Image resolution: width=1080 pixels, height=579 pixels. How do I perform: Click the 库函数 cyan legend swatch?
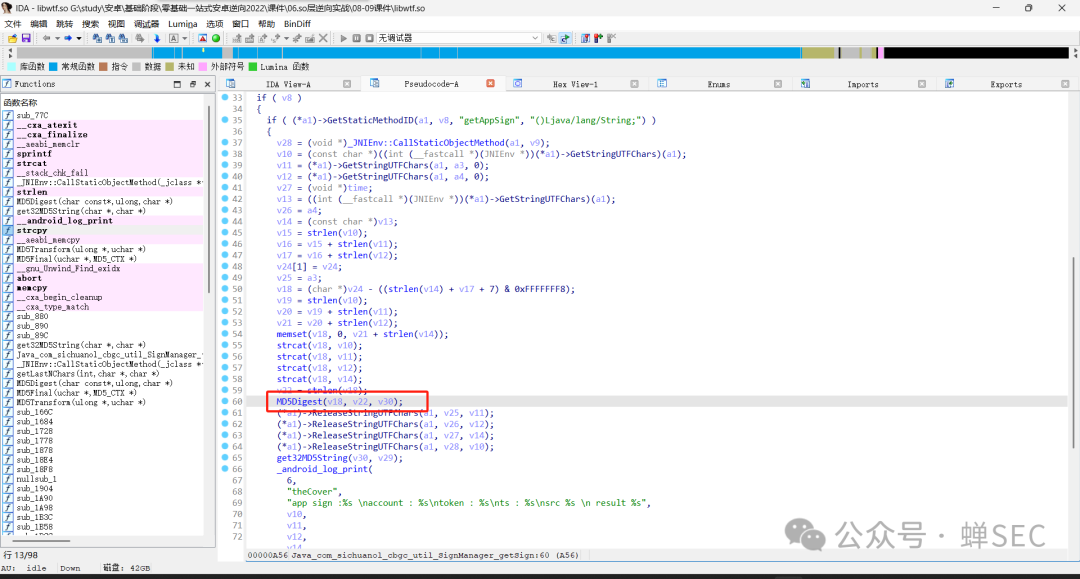point(12,67)
